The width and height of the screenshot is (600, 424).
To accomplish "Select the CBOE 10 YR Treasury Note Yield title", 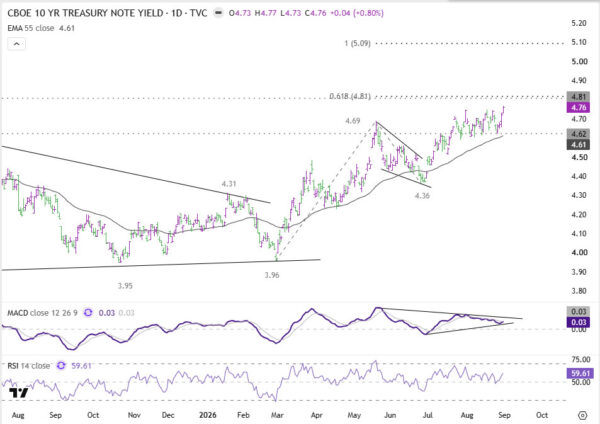I will pos(85,13).
